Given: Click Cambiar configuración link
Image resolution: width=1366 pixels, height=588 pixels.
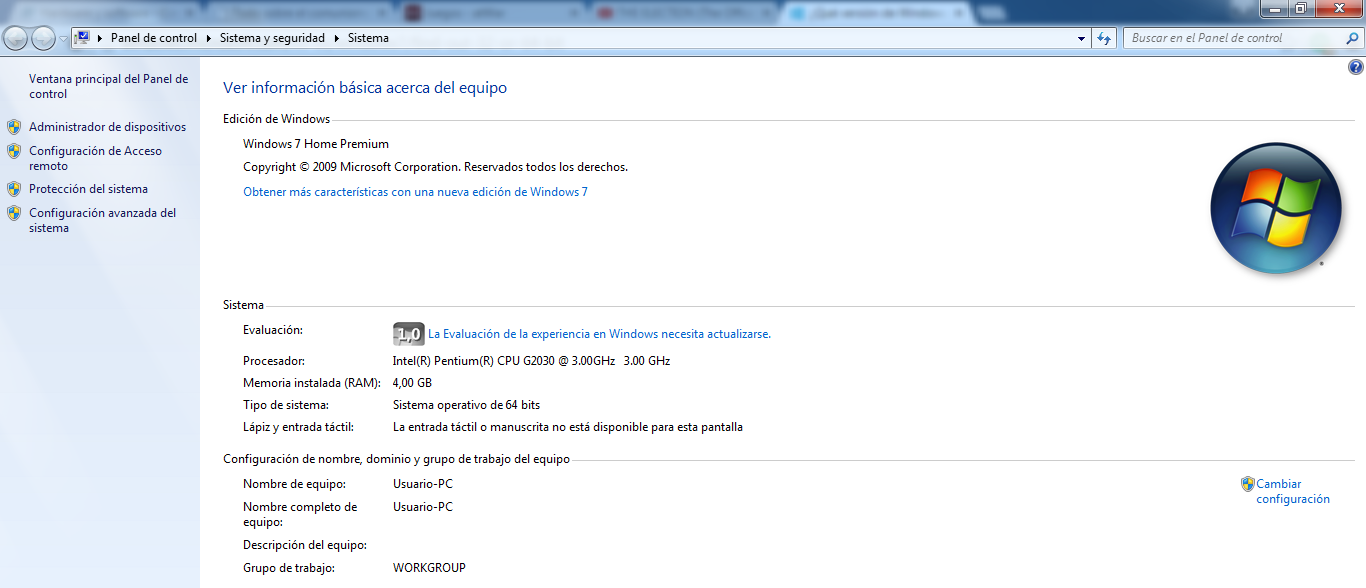Looking at the screenshot, I should [x=1293, y=491].
